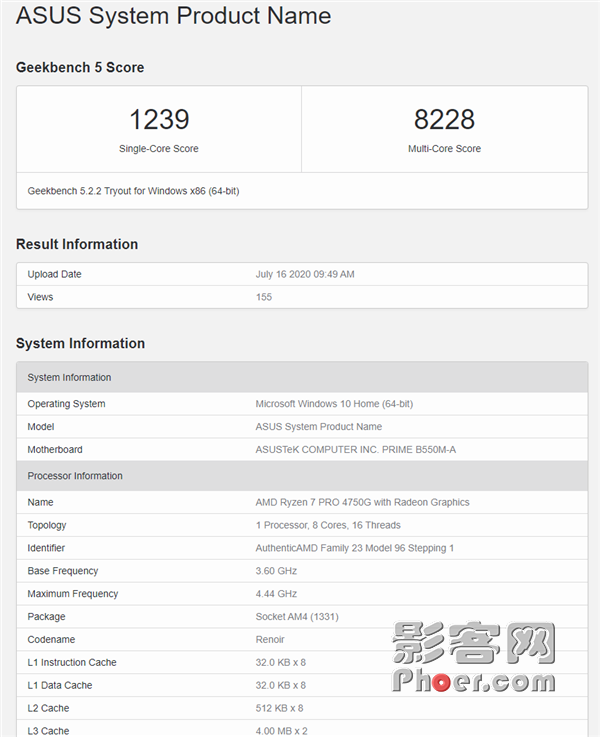This screenshot has width=600, height=737.
Task: Click the Codename label
Action: tap(51, 639)
